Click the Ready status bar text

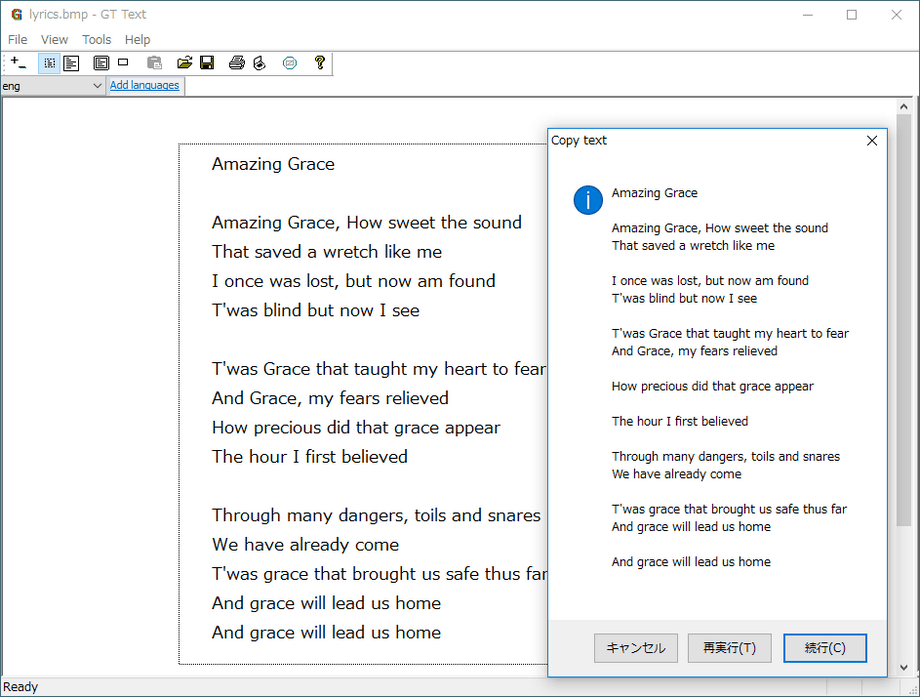[x=21, y=687]
